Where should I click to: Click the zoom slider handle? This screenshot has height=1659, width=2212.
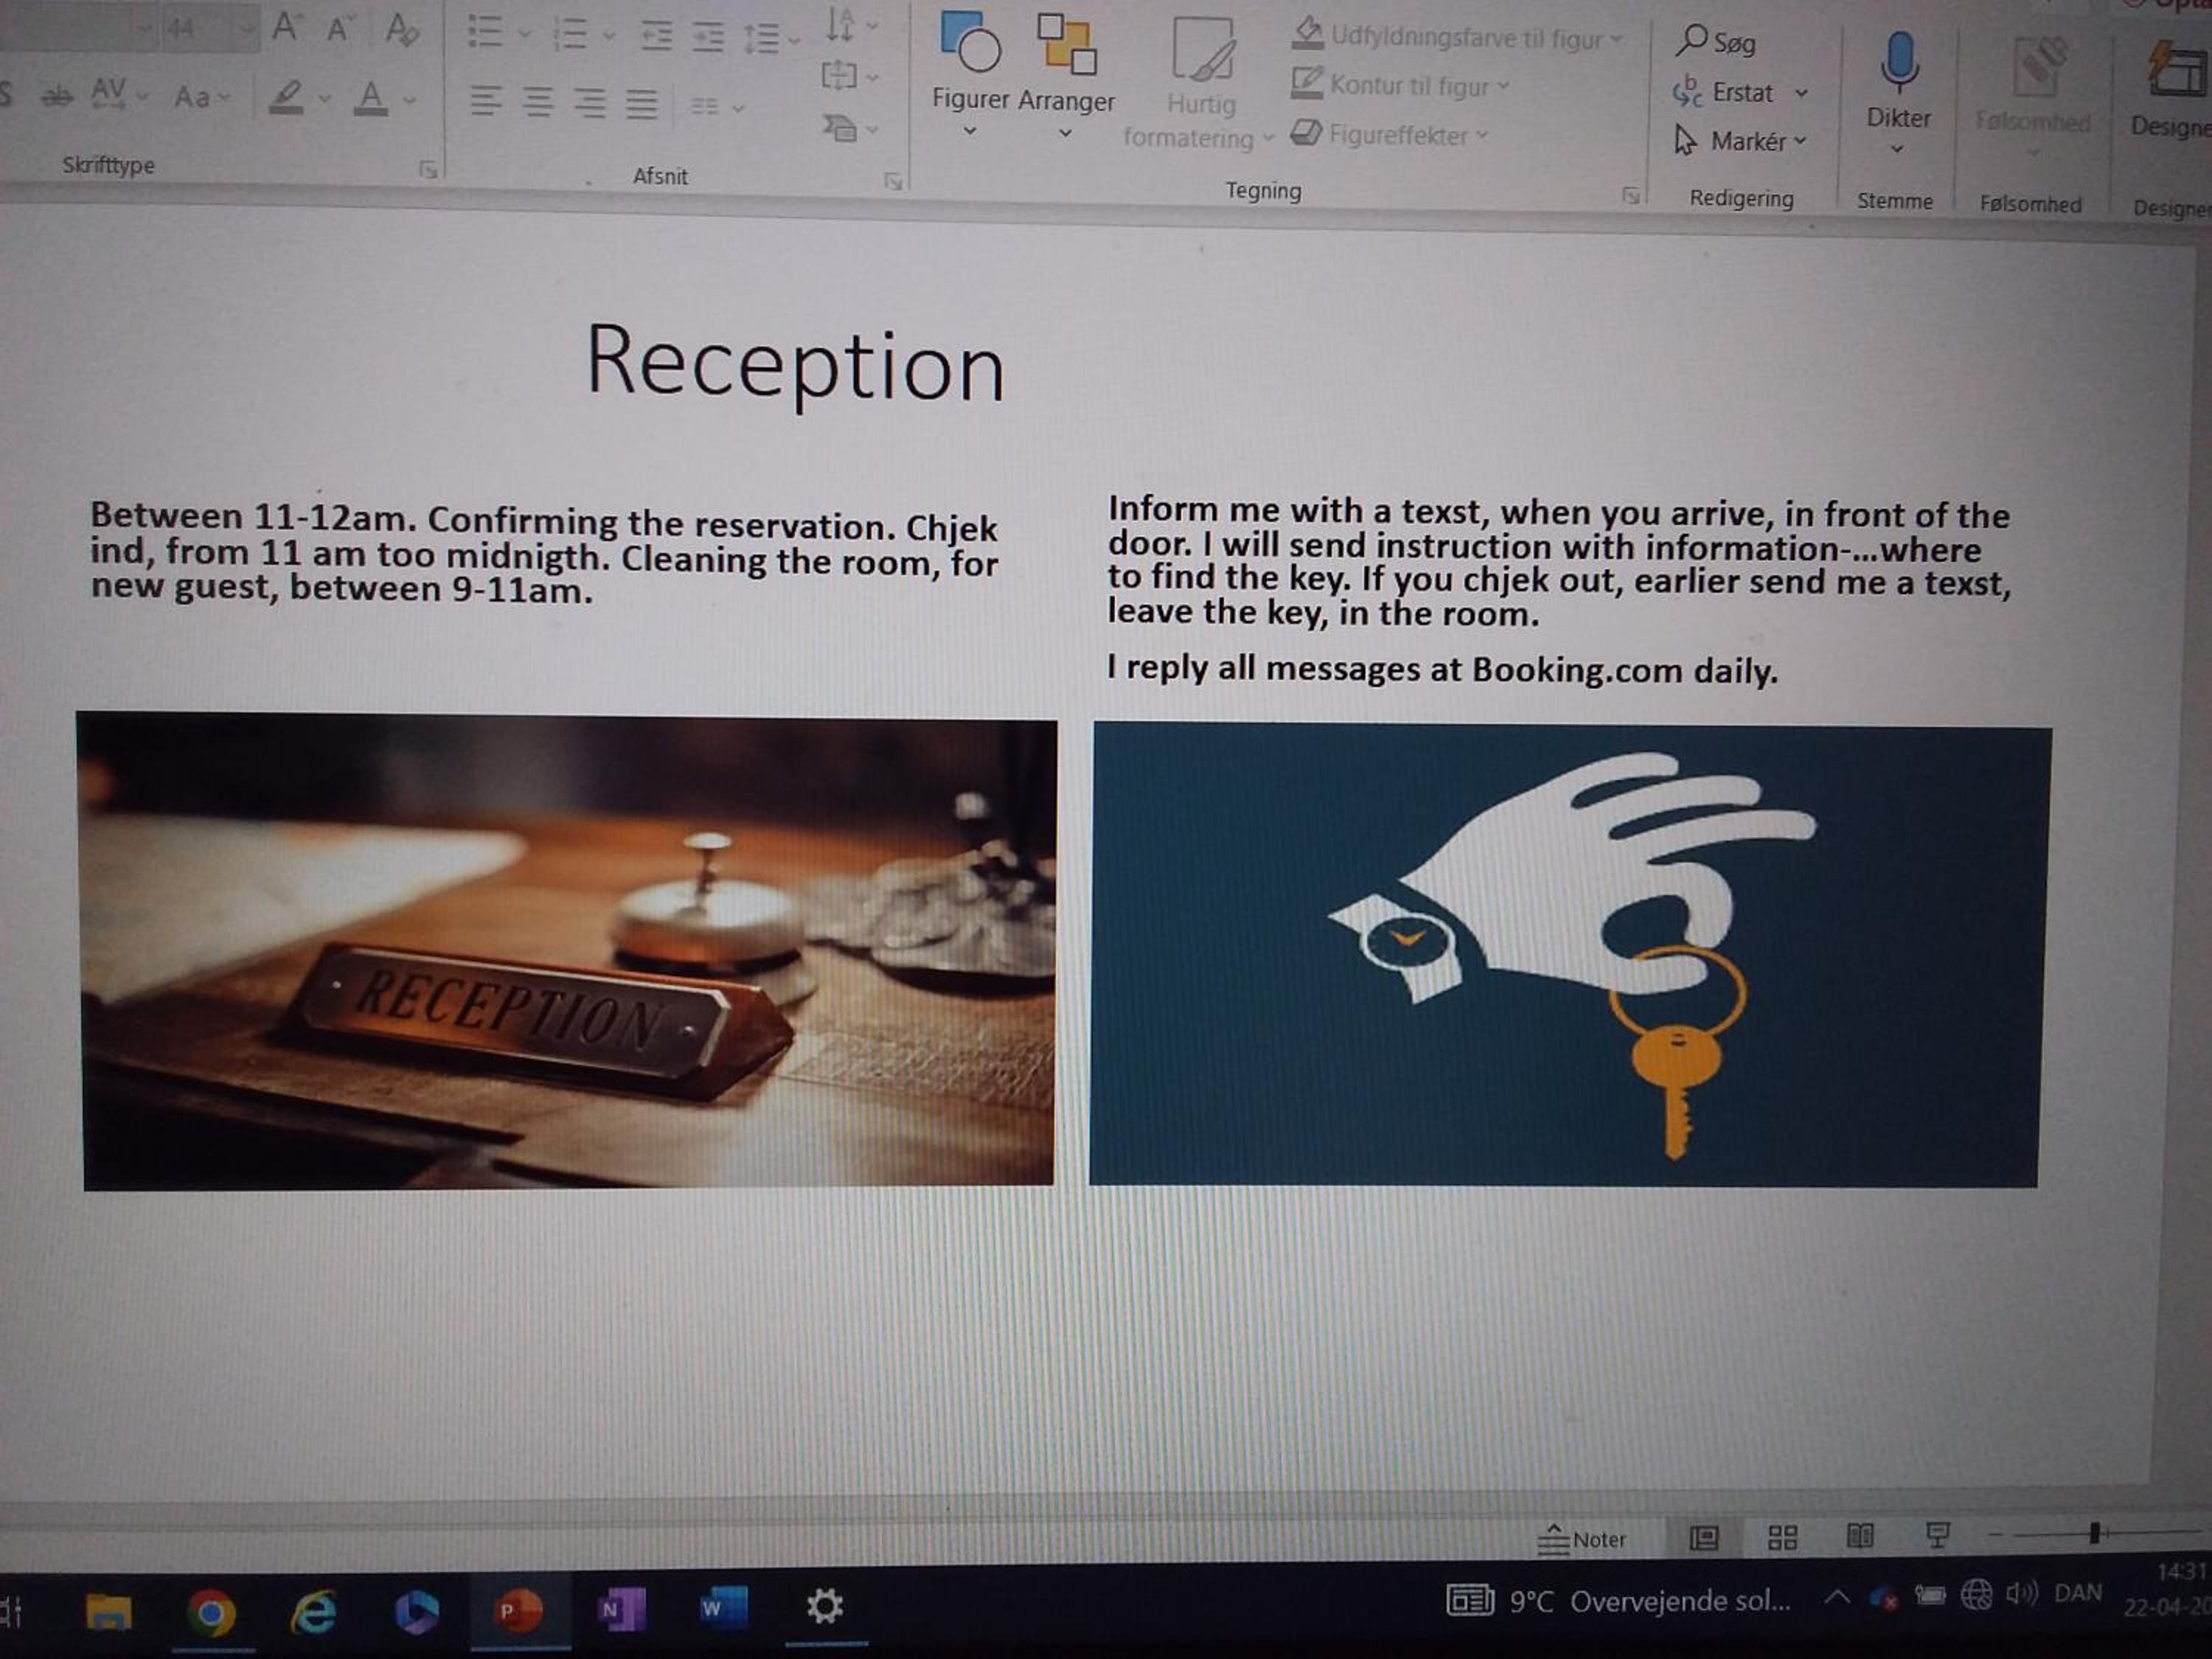click(2094, 1534)
